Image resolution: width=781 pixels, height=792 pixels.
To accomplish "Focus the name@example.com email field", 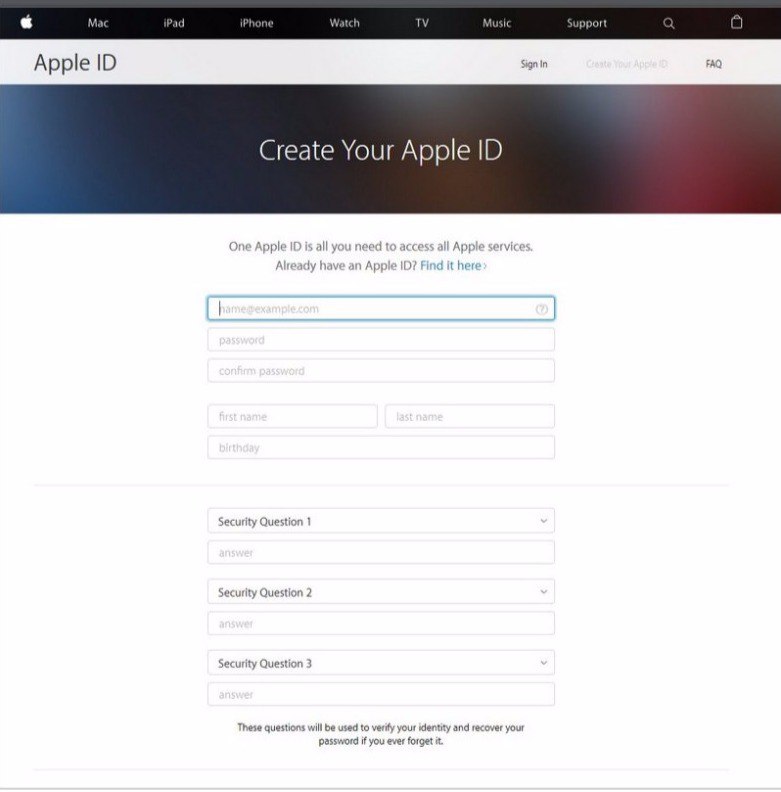I will pyautogui.click(x=381, y=309).
